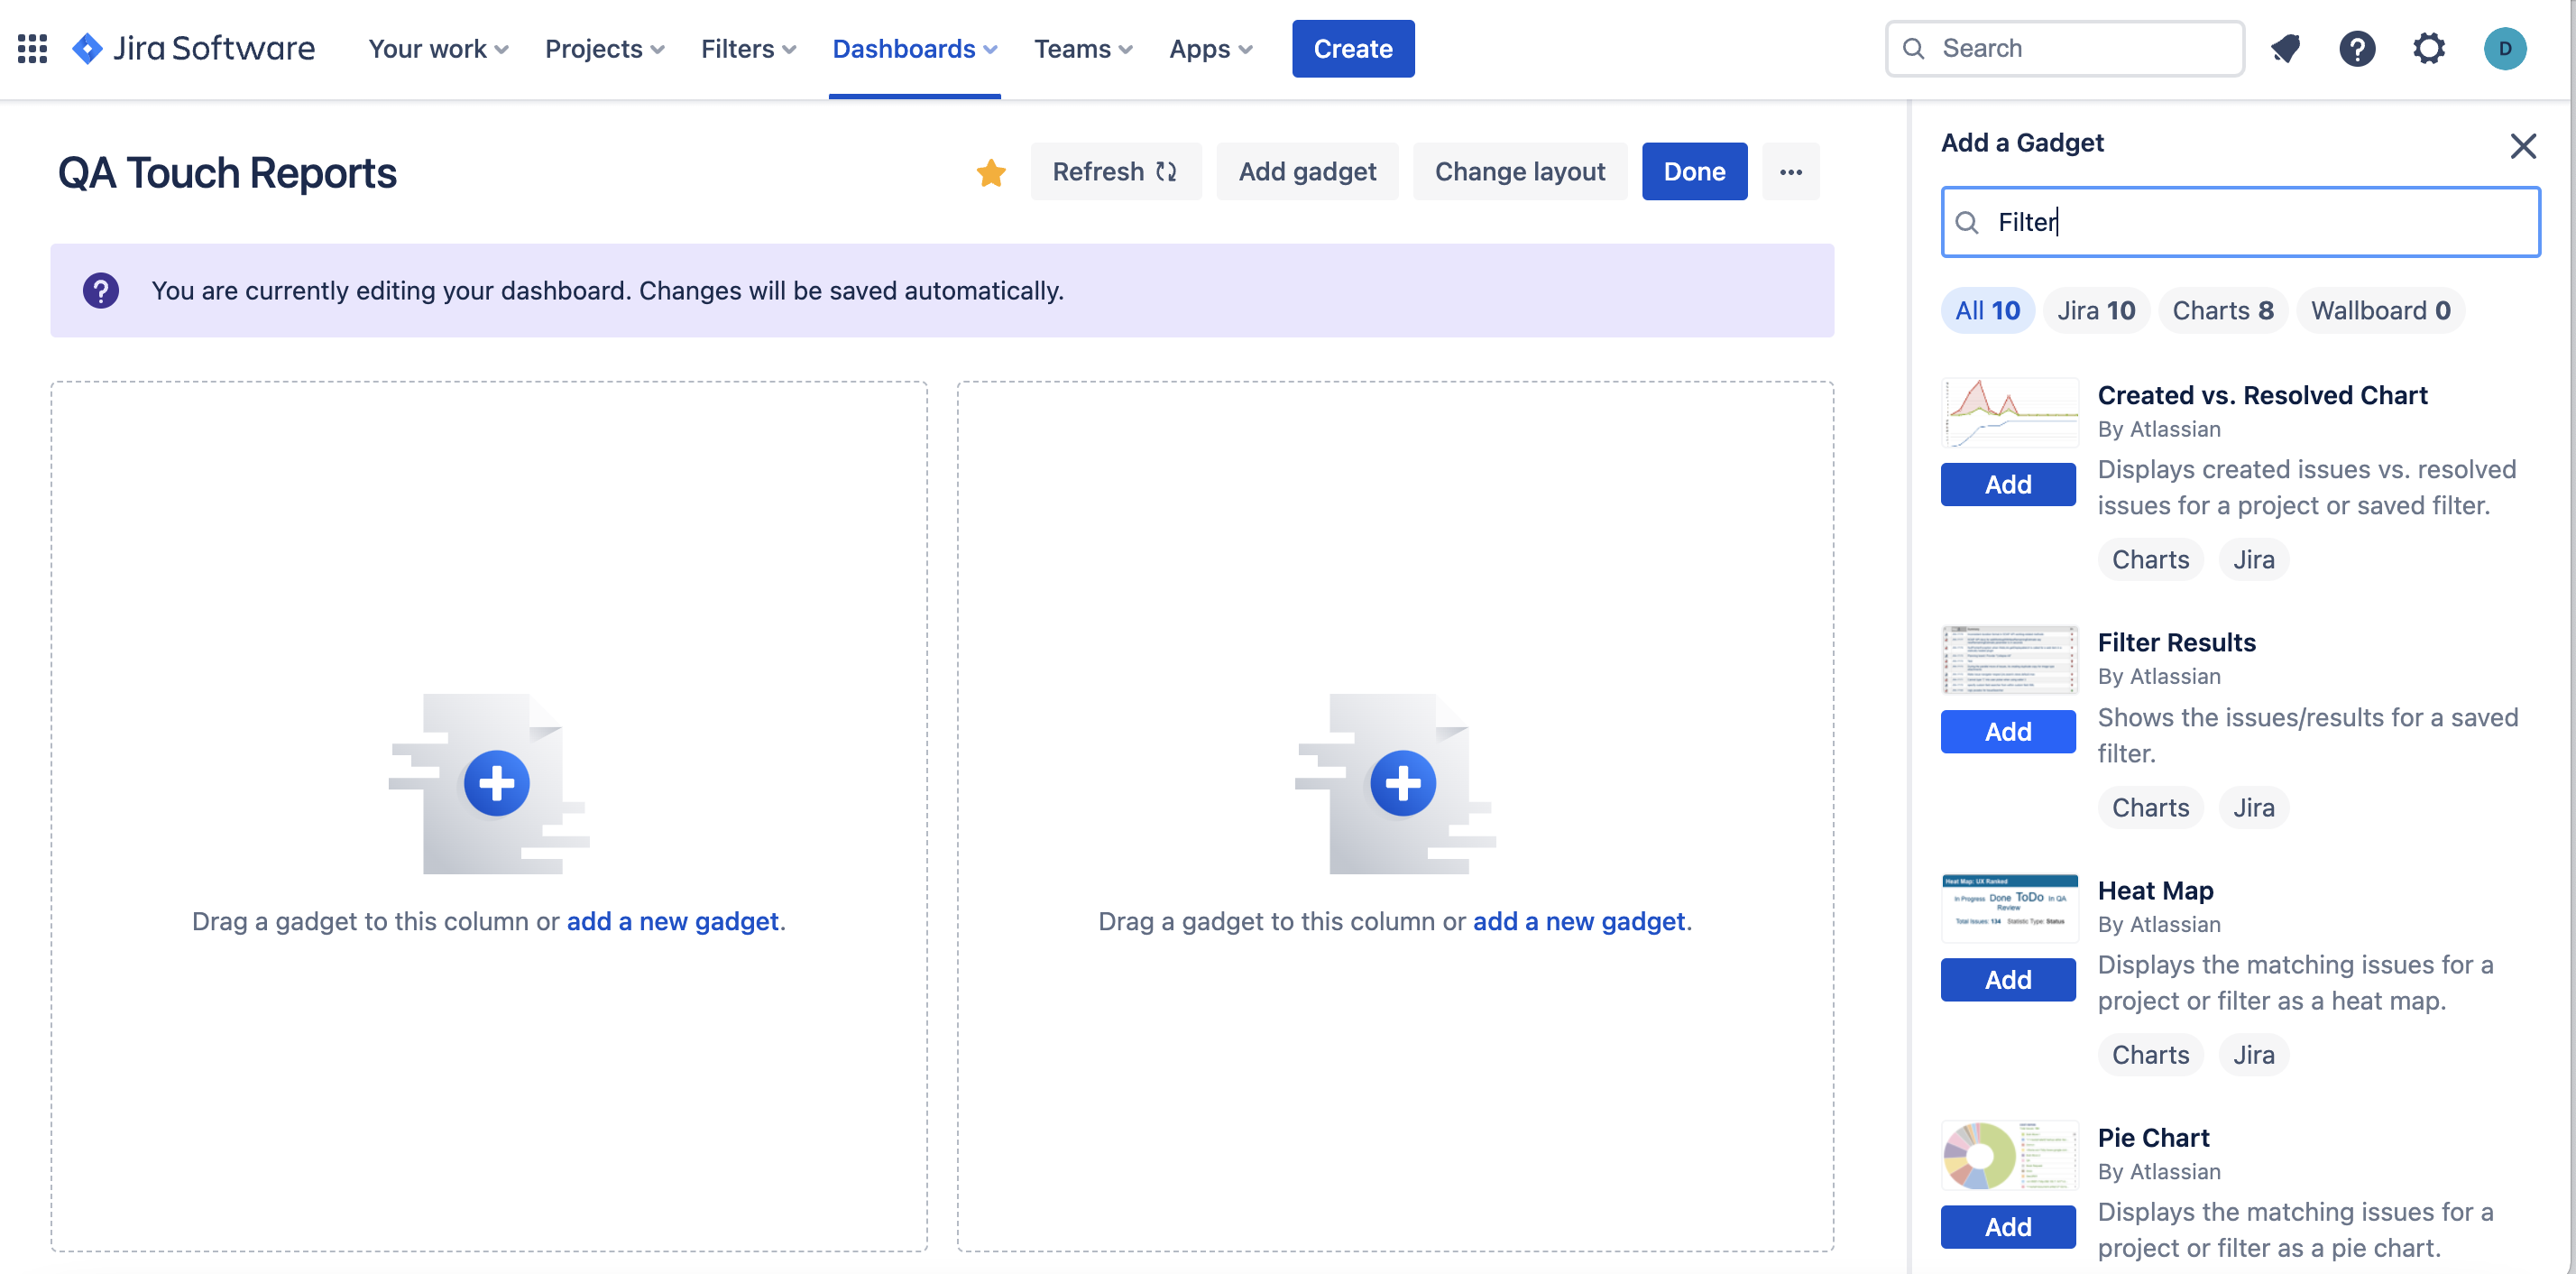Add the Heat Map gadget

point(2008,980)
